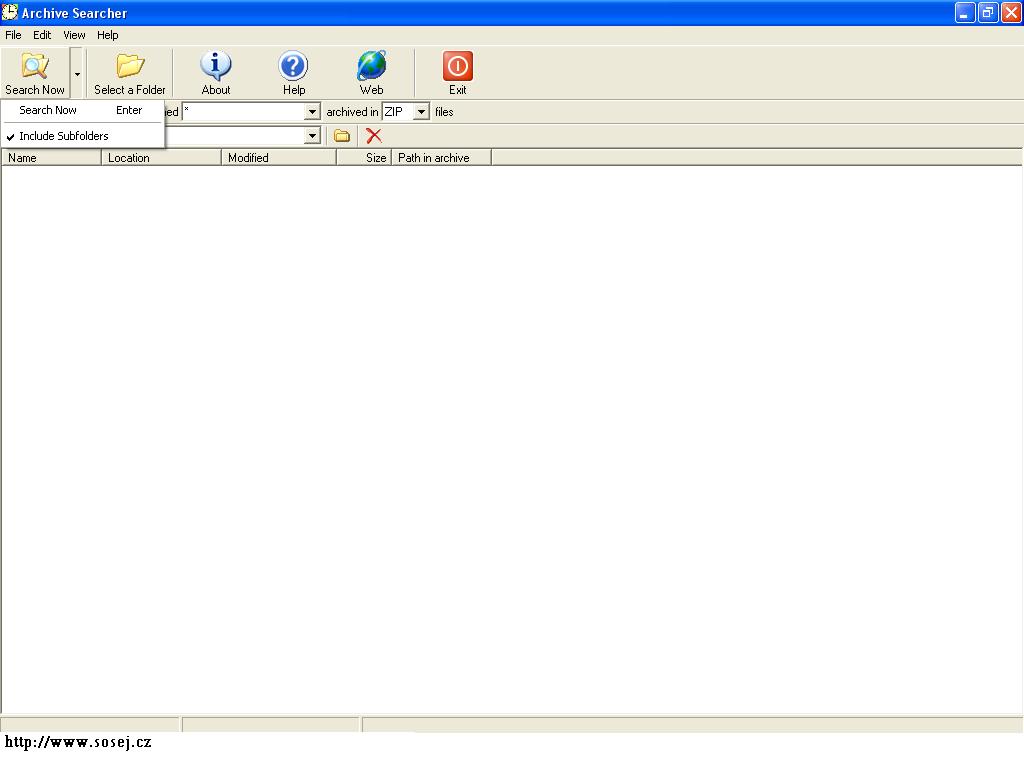This screenshot has height=768, width=1024.
Task: Close the Archive Searcher window
Action: (1011, 12)
